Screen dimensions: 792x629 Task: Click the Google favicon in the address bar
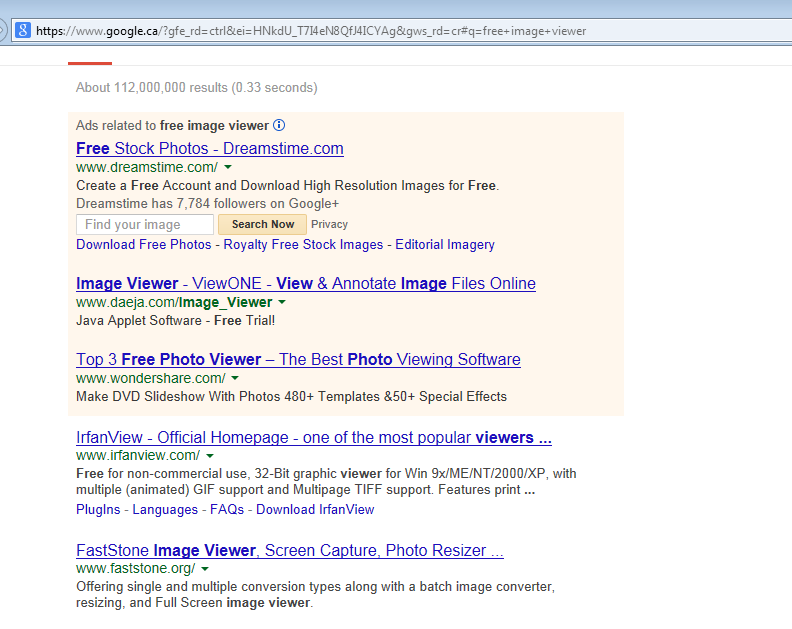coord(22,30)
